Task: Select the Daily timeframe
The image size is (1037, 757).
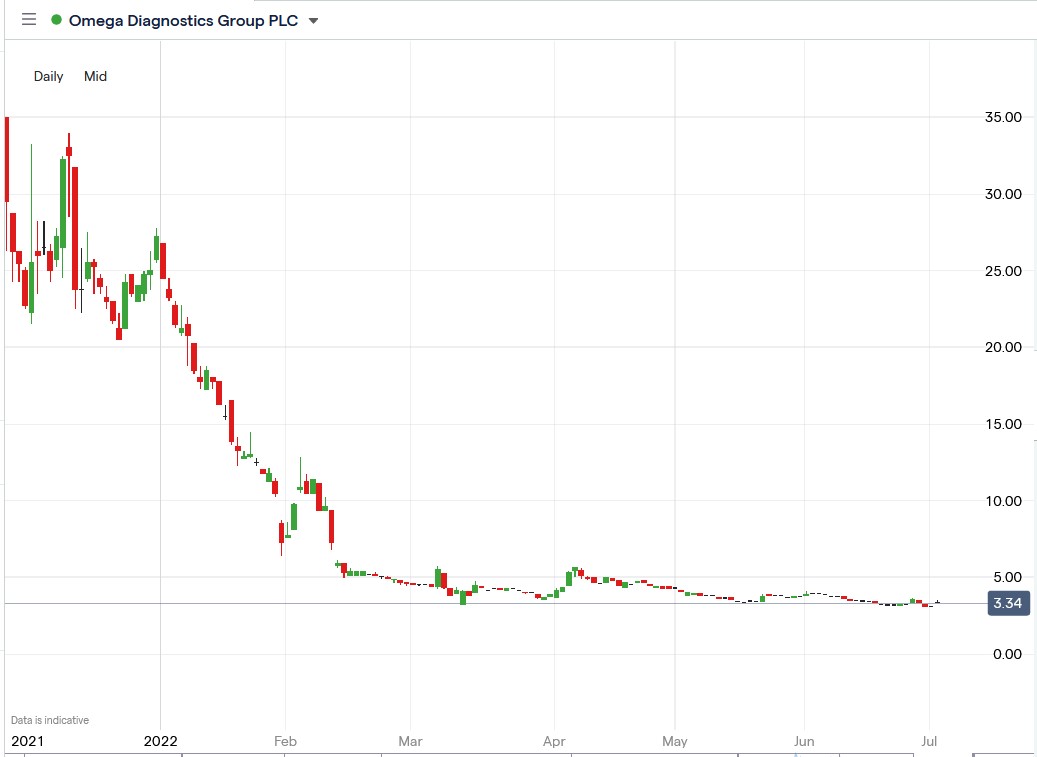Action: click(47, 76)
